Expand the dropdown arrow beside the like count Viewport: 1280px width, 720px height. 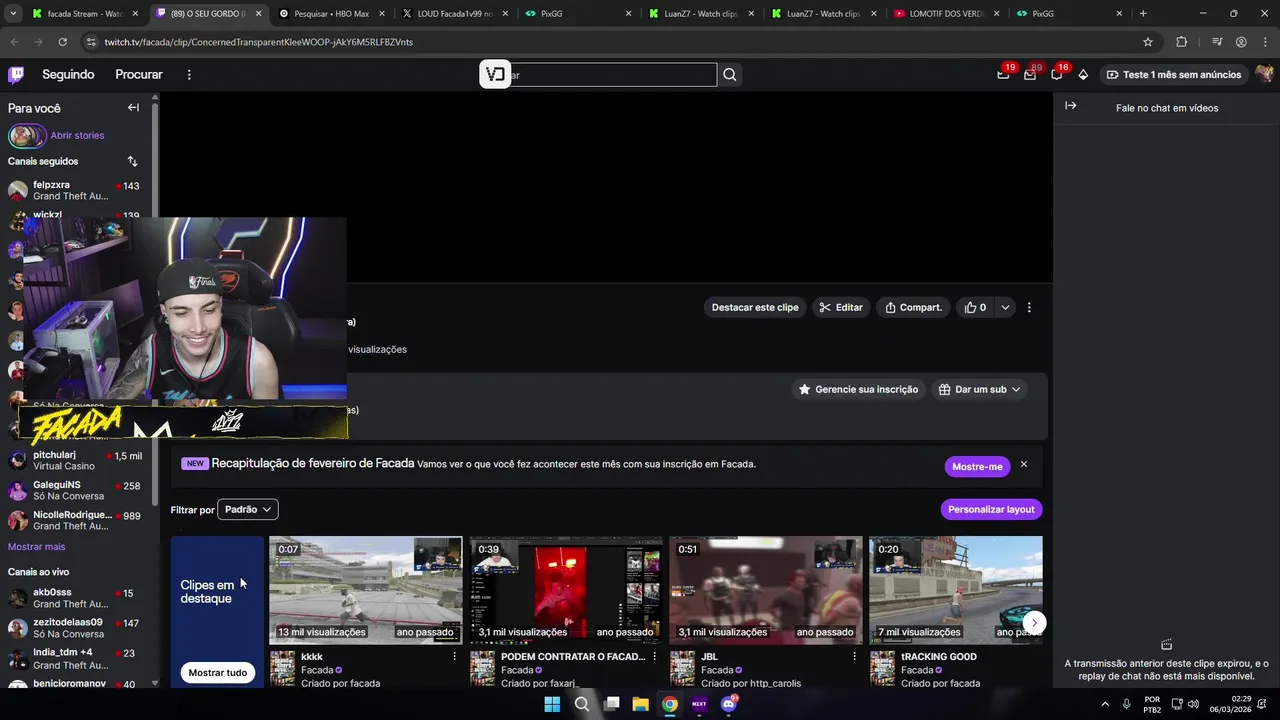pyautogui.click(x=1005, y=308)
